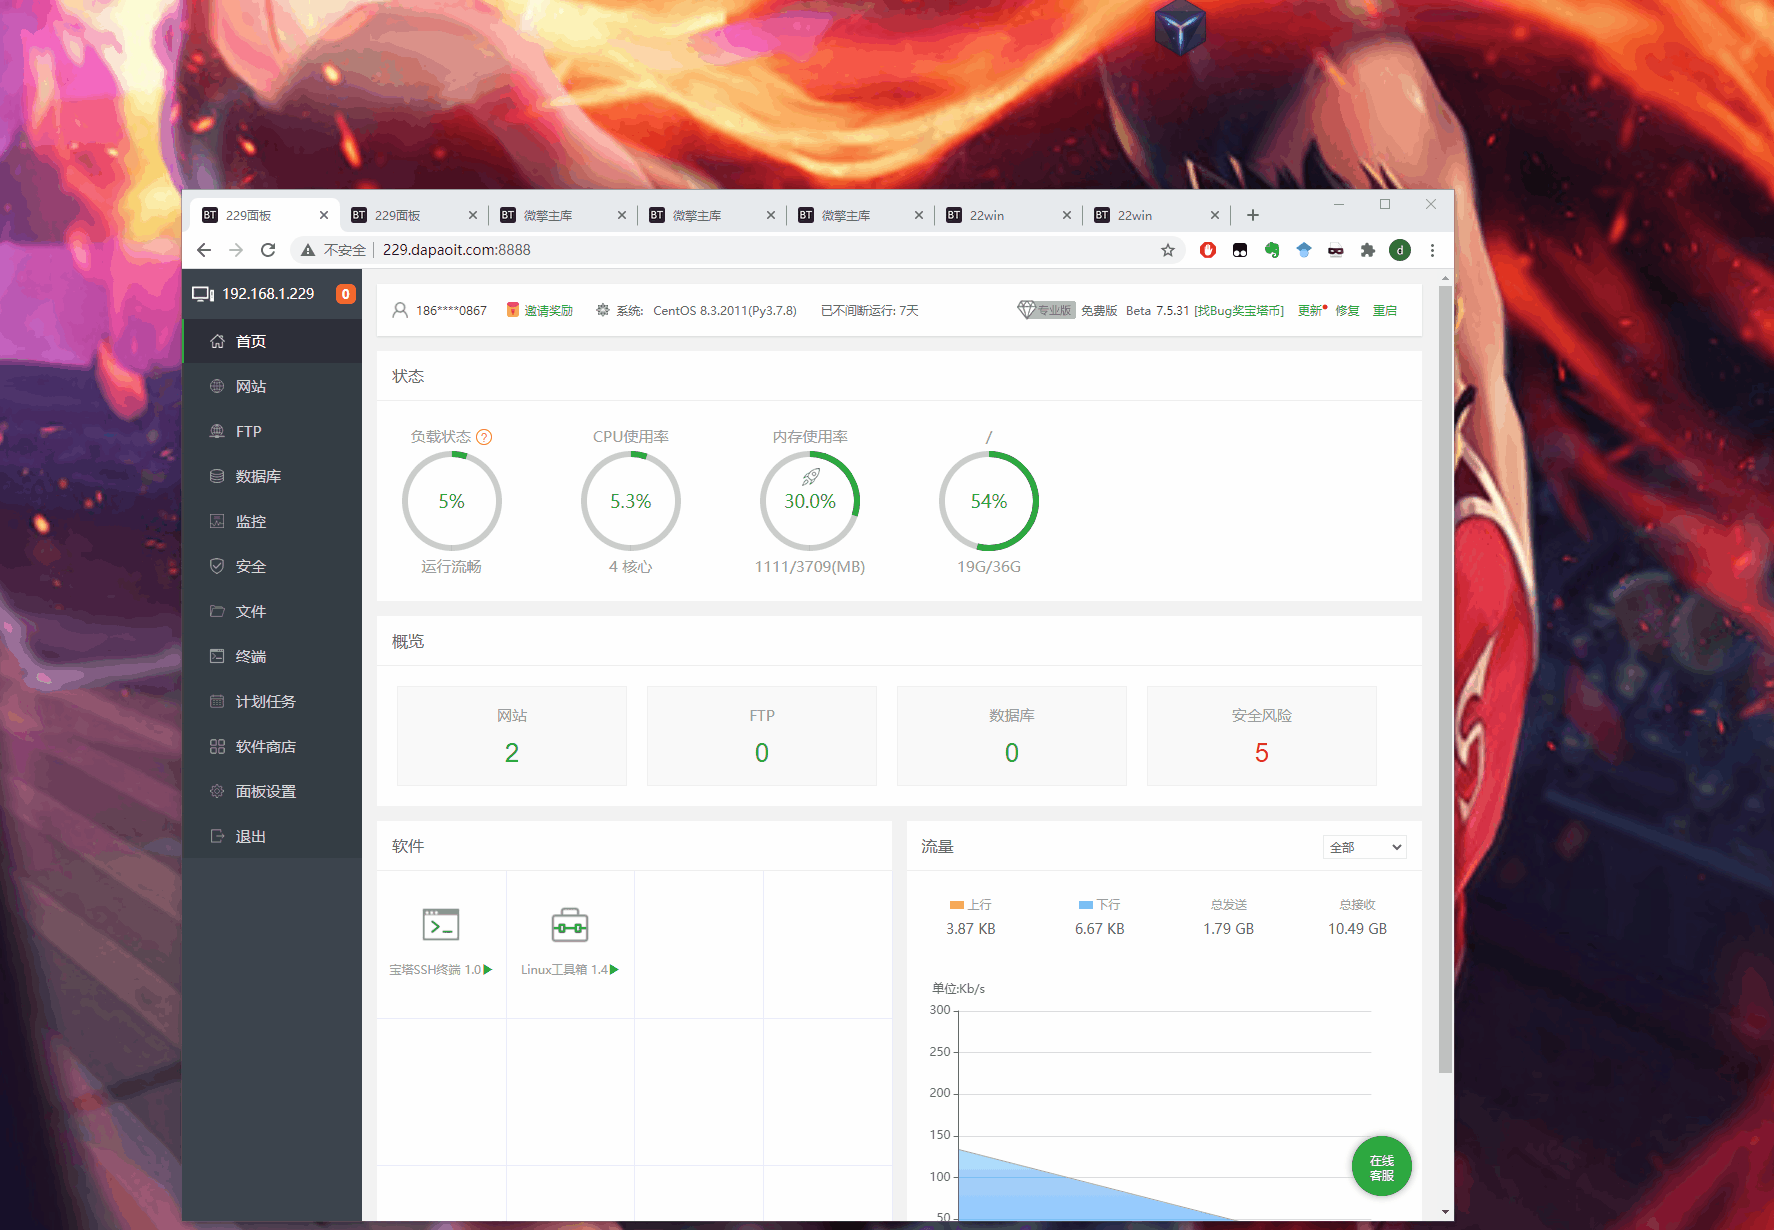
Task: Click the Evernote elephant extension icon
Action: click(x=1272, y=250)
